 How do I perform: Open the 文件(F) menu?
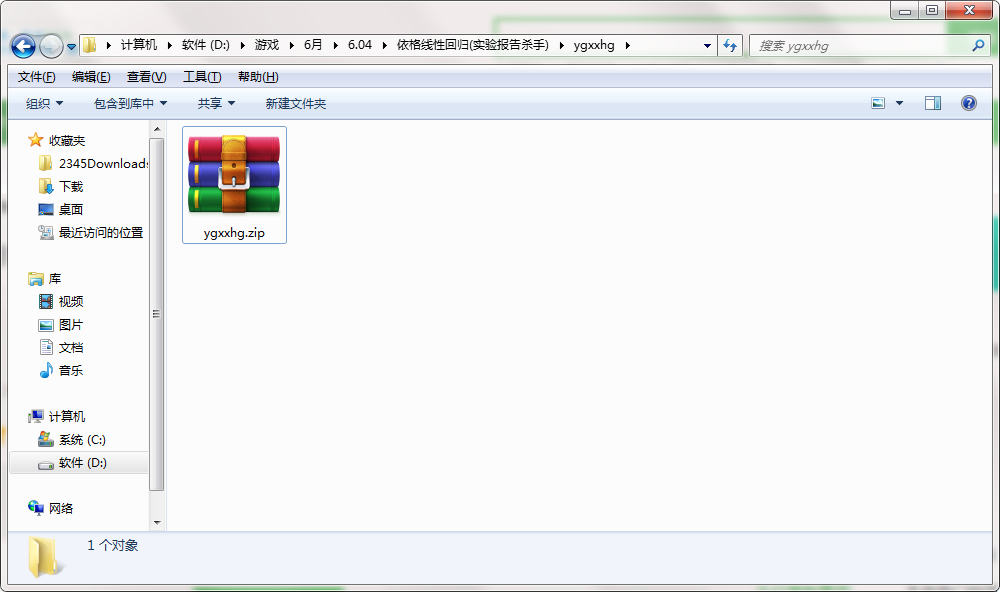pos(36,77)
